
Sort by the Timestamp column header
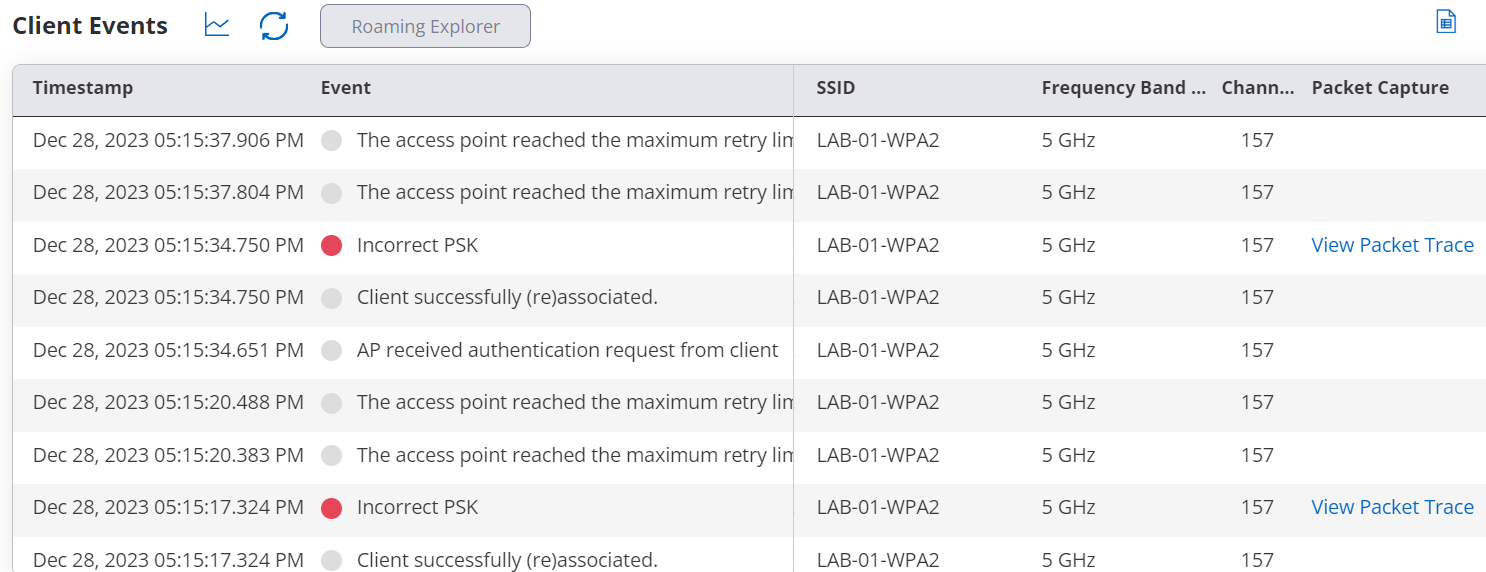tap(83, 88)
